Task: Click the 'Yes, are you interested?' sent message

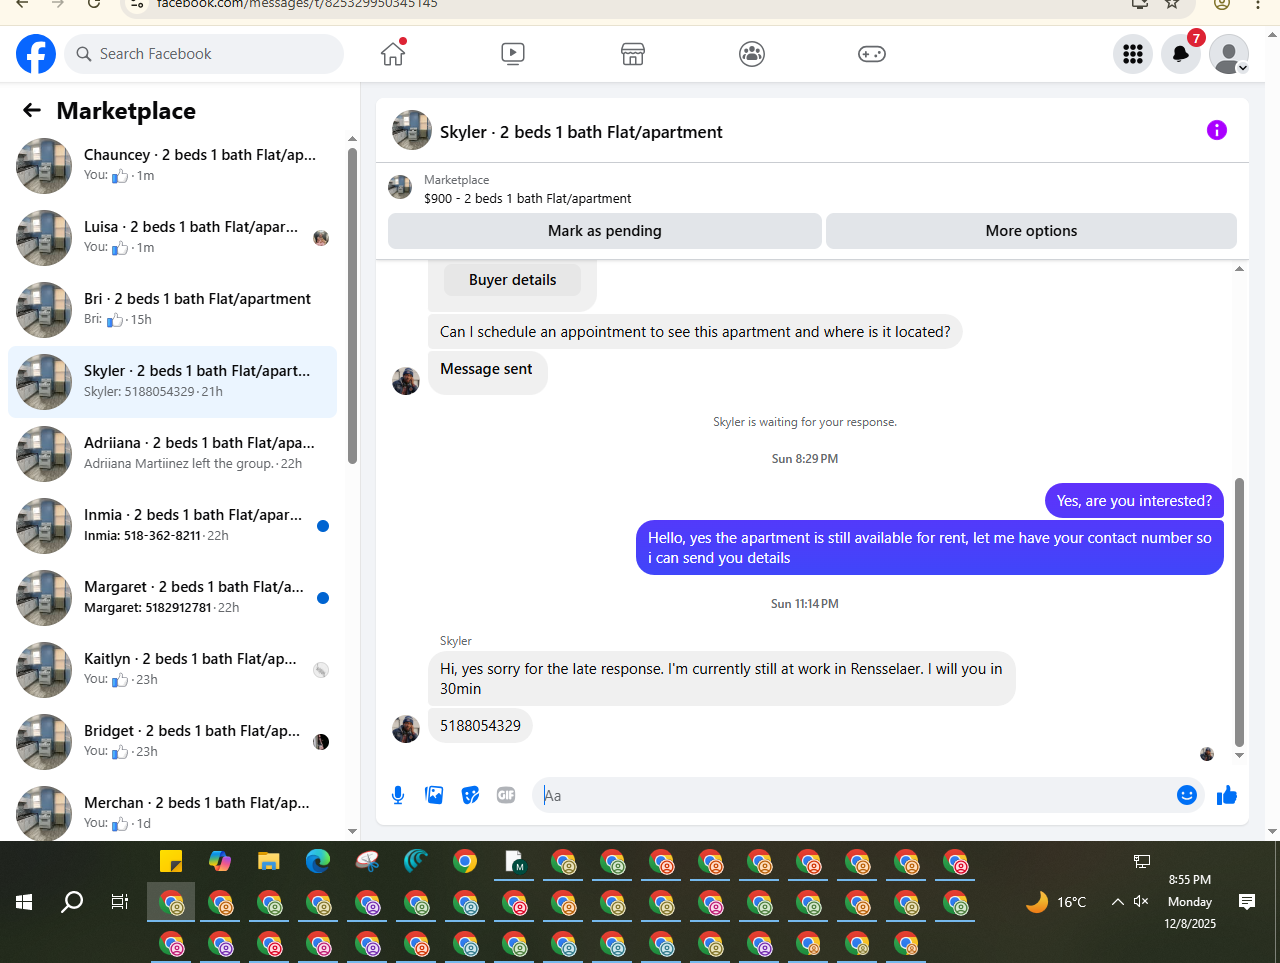Action: 1134,501
